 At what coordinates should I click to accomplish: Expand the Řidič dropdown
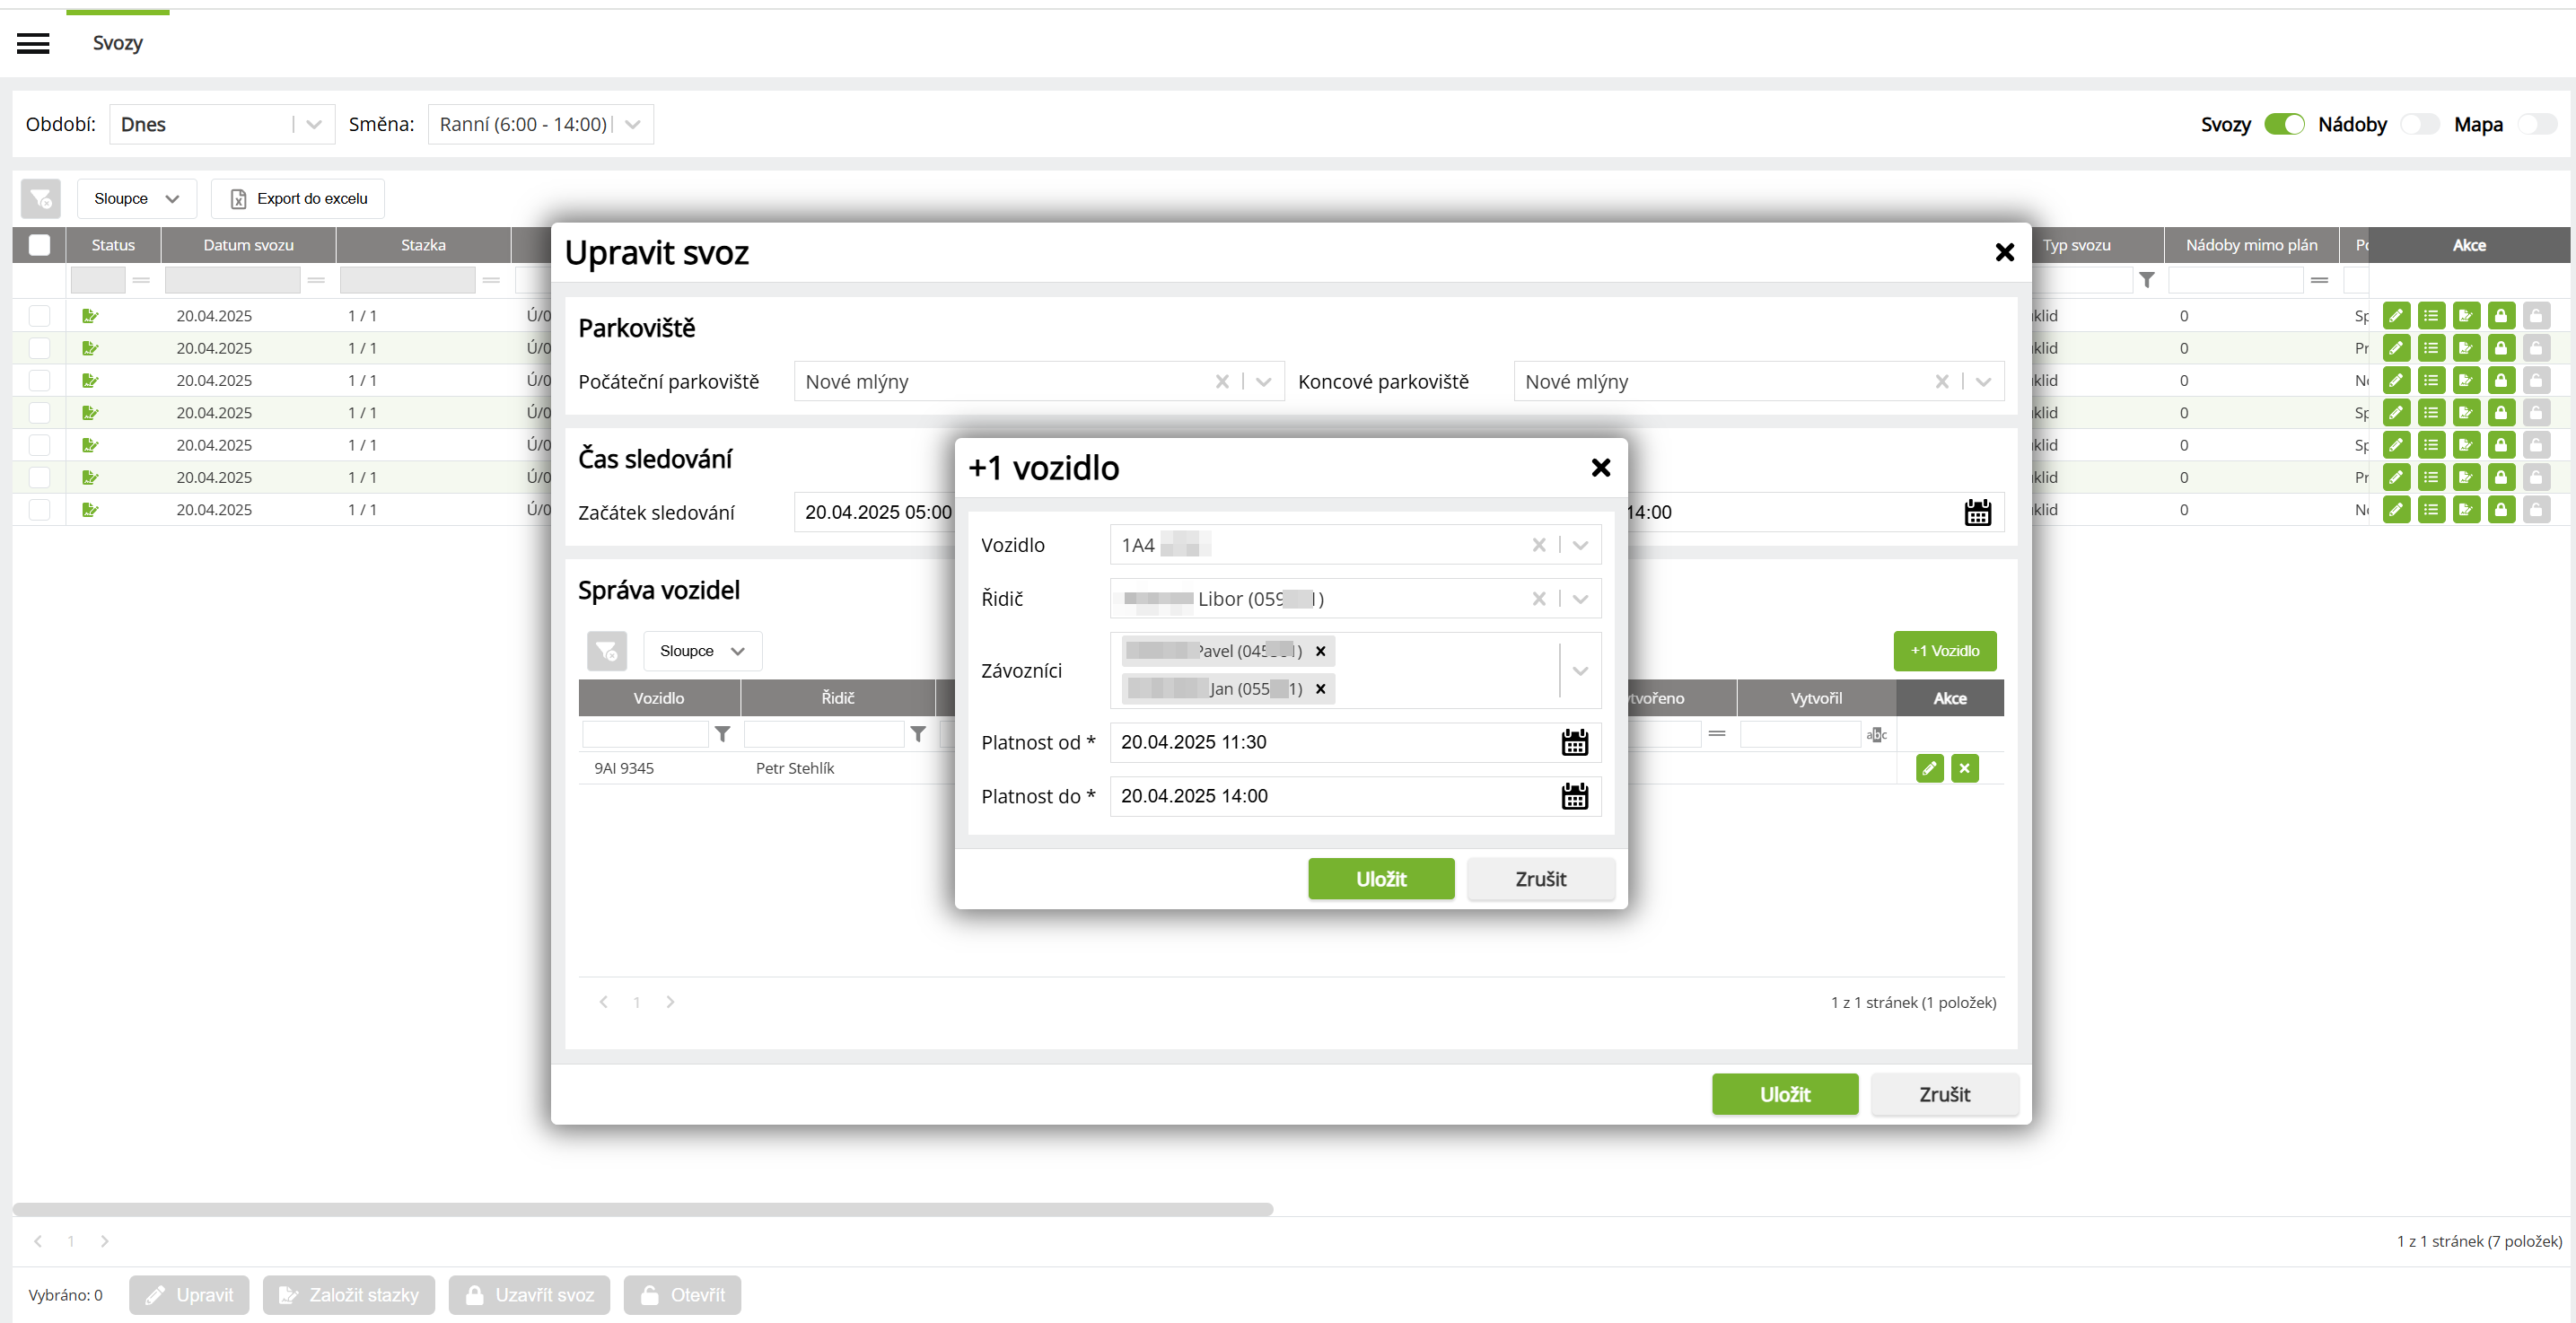click(x=1580, y=599)
